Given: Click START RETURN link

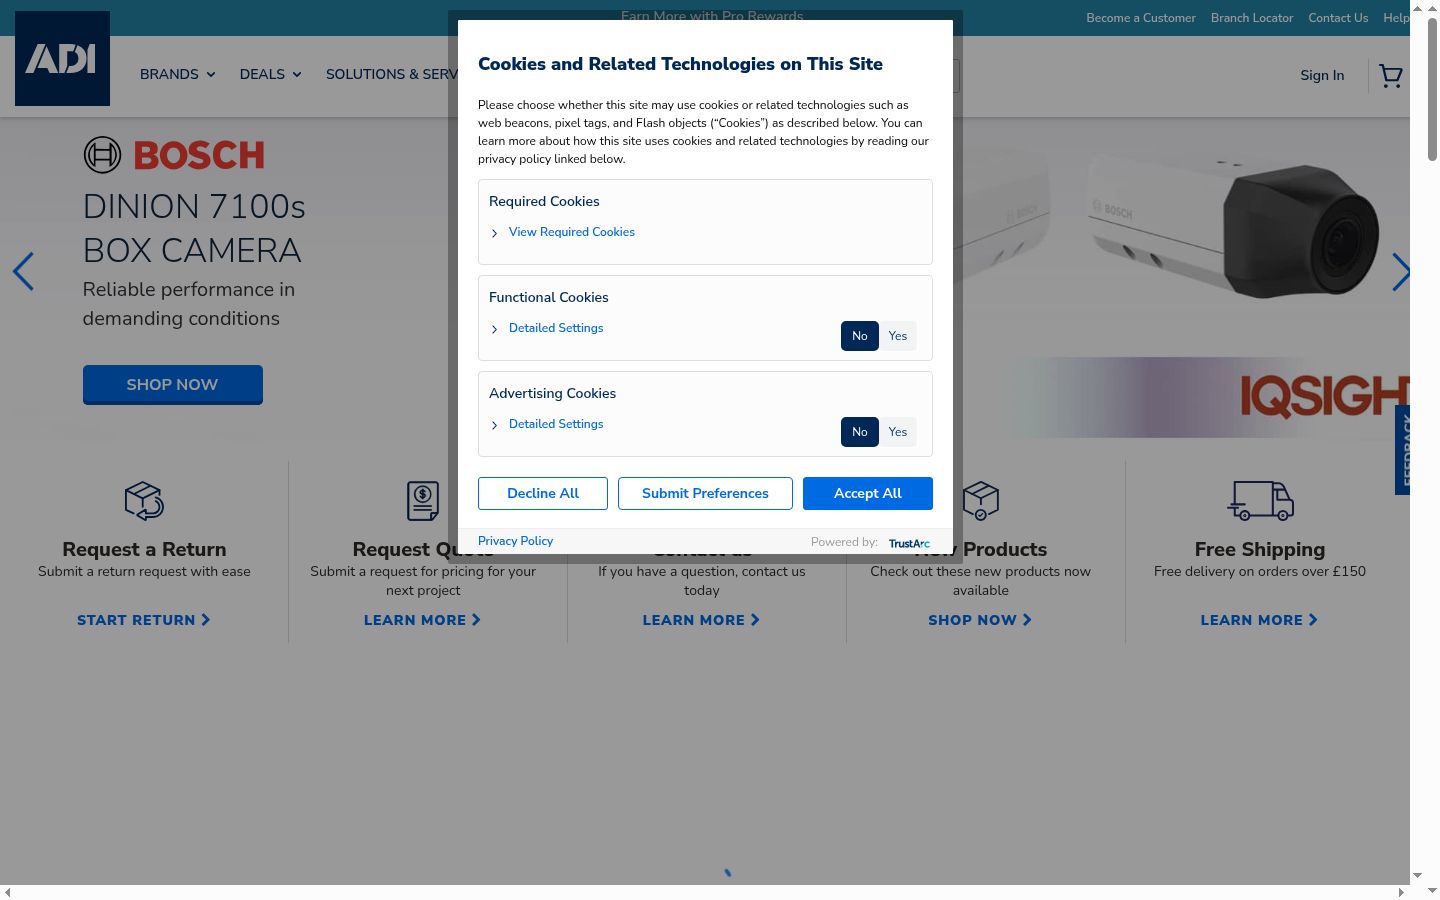Looking at the screenshot, I should [144, 620].
